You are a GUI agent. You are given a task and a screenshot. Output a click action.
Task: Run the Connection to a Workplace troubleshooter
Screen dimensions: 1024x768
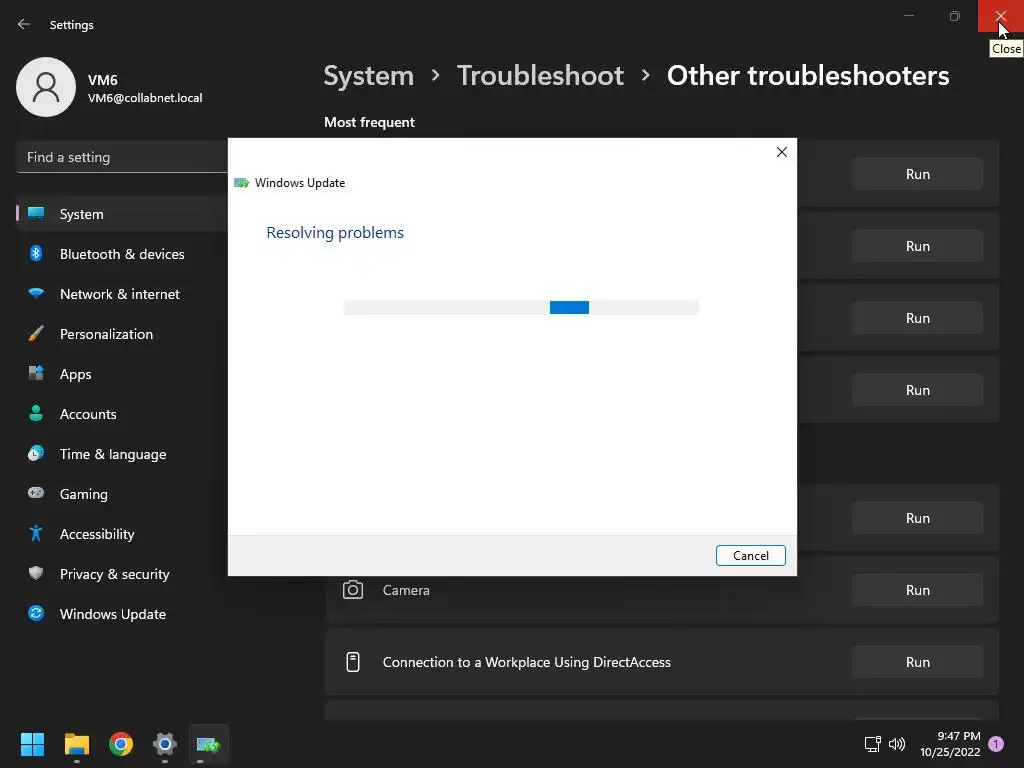(918, 662)
